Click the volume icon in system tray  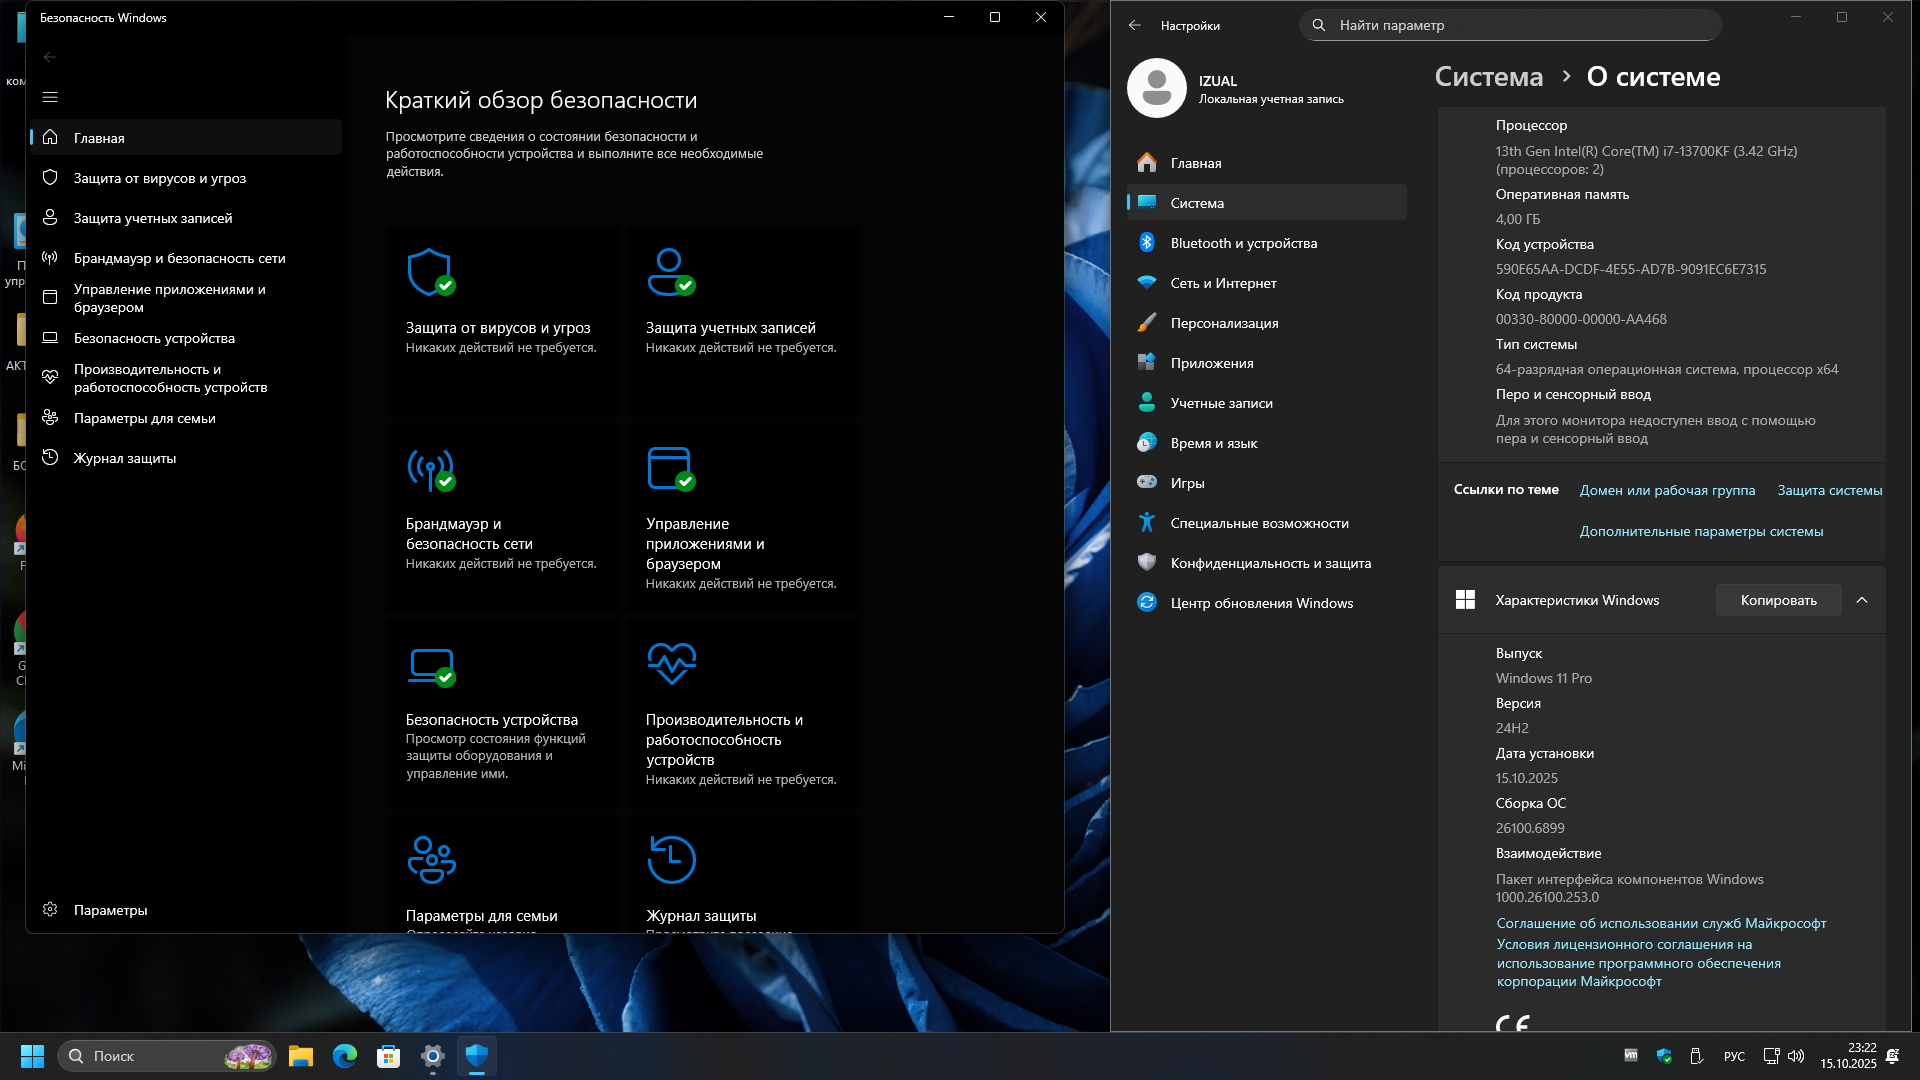(x=1796, y=1056)
